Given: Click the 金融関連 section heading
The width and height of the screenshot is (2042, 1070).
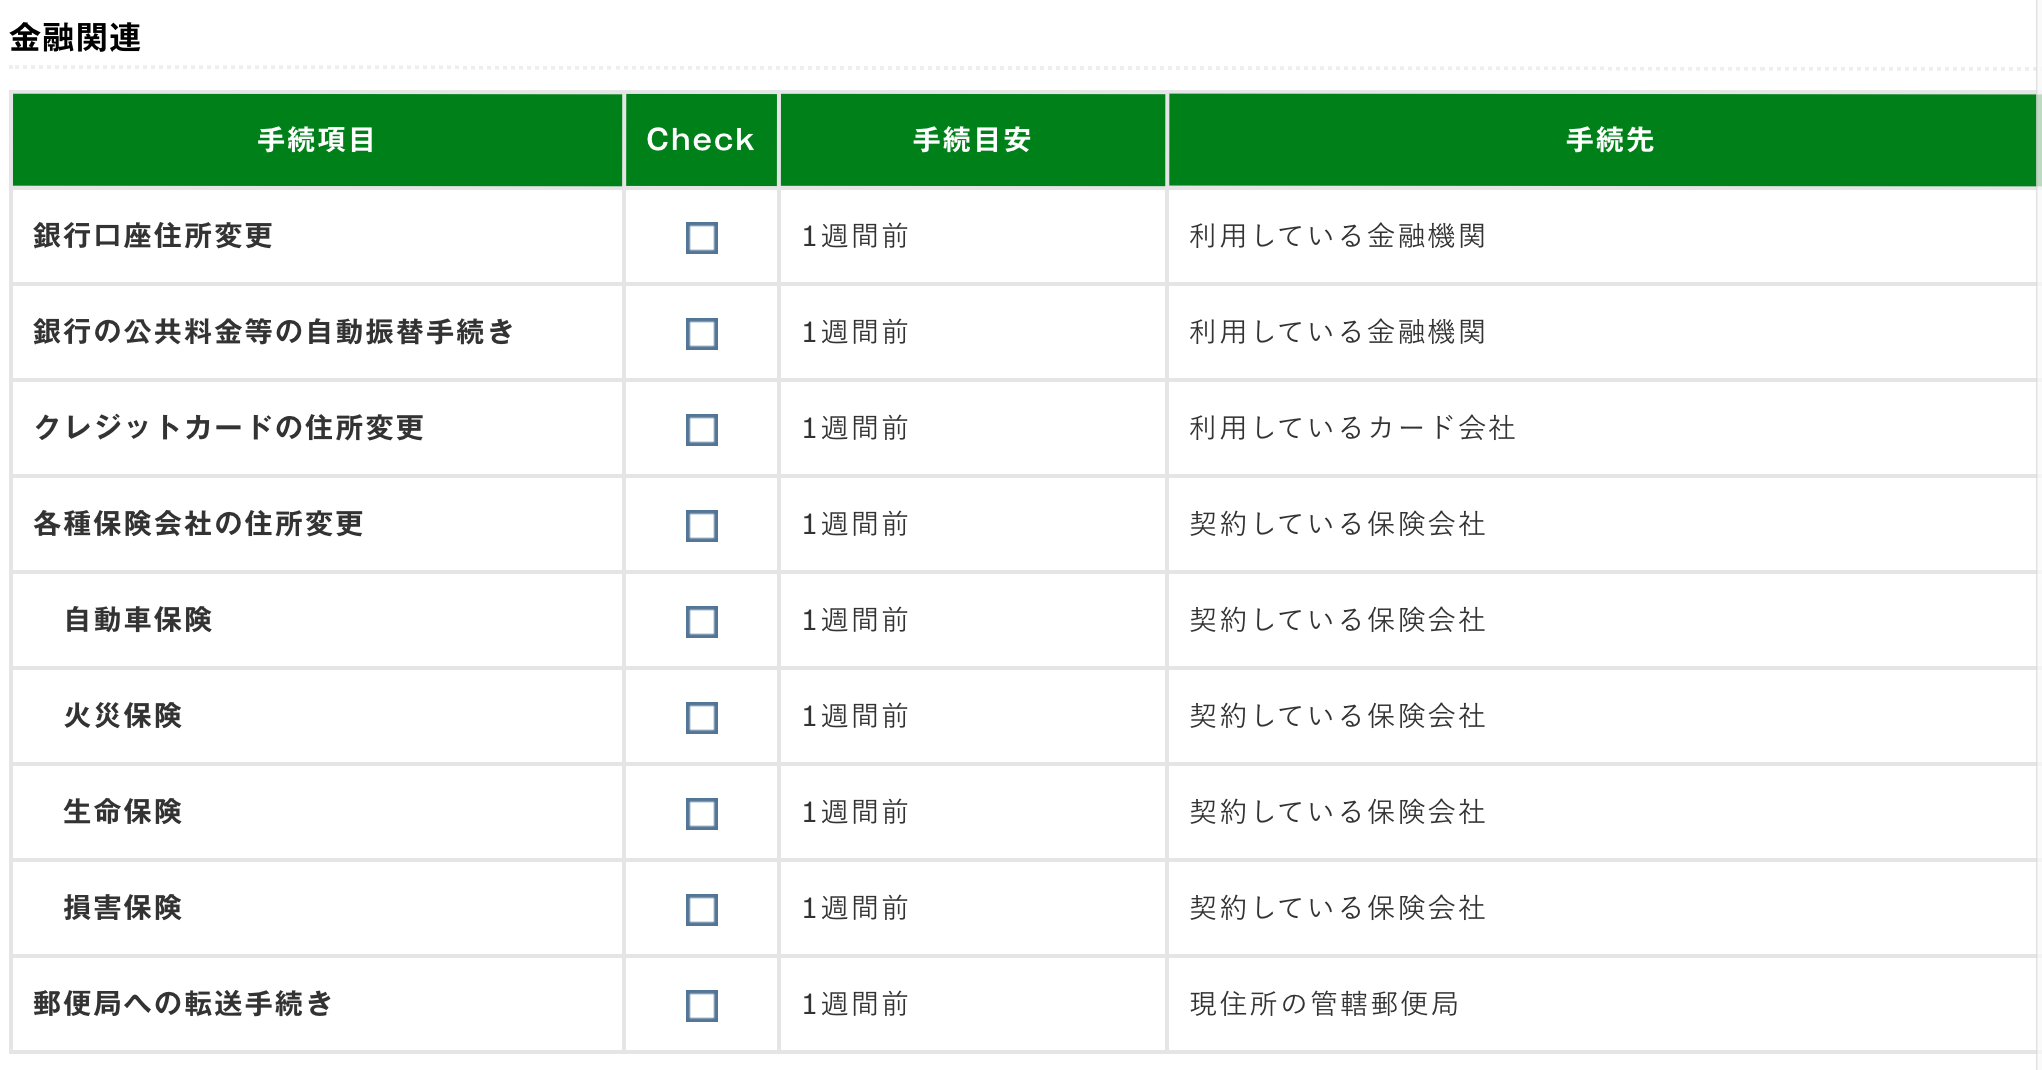Looking at the screenshot, I should pyautogui.click(x=75, y=38).
